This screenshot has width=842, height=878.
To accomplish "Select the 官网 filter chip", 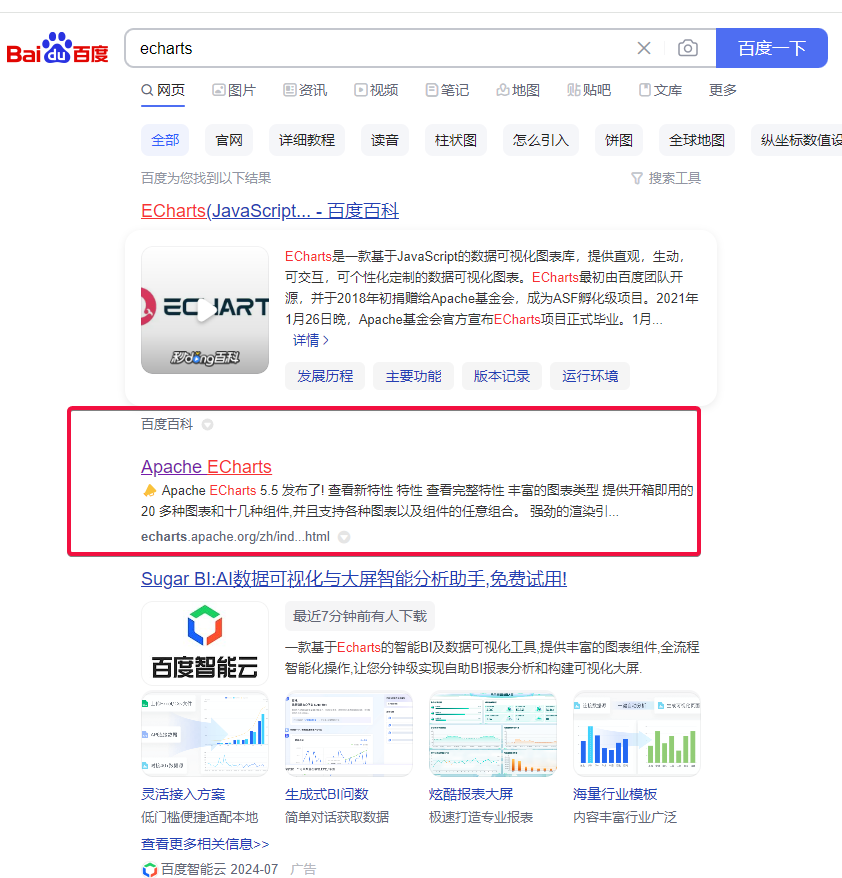I will click(x=229, y=140).
